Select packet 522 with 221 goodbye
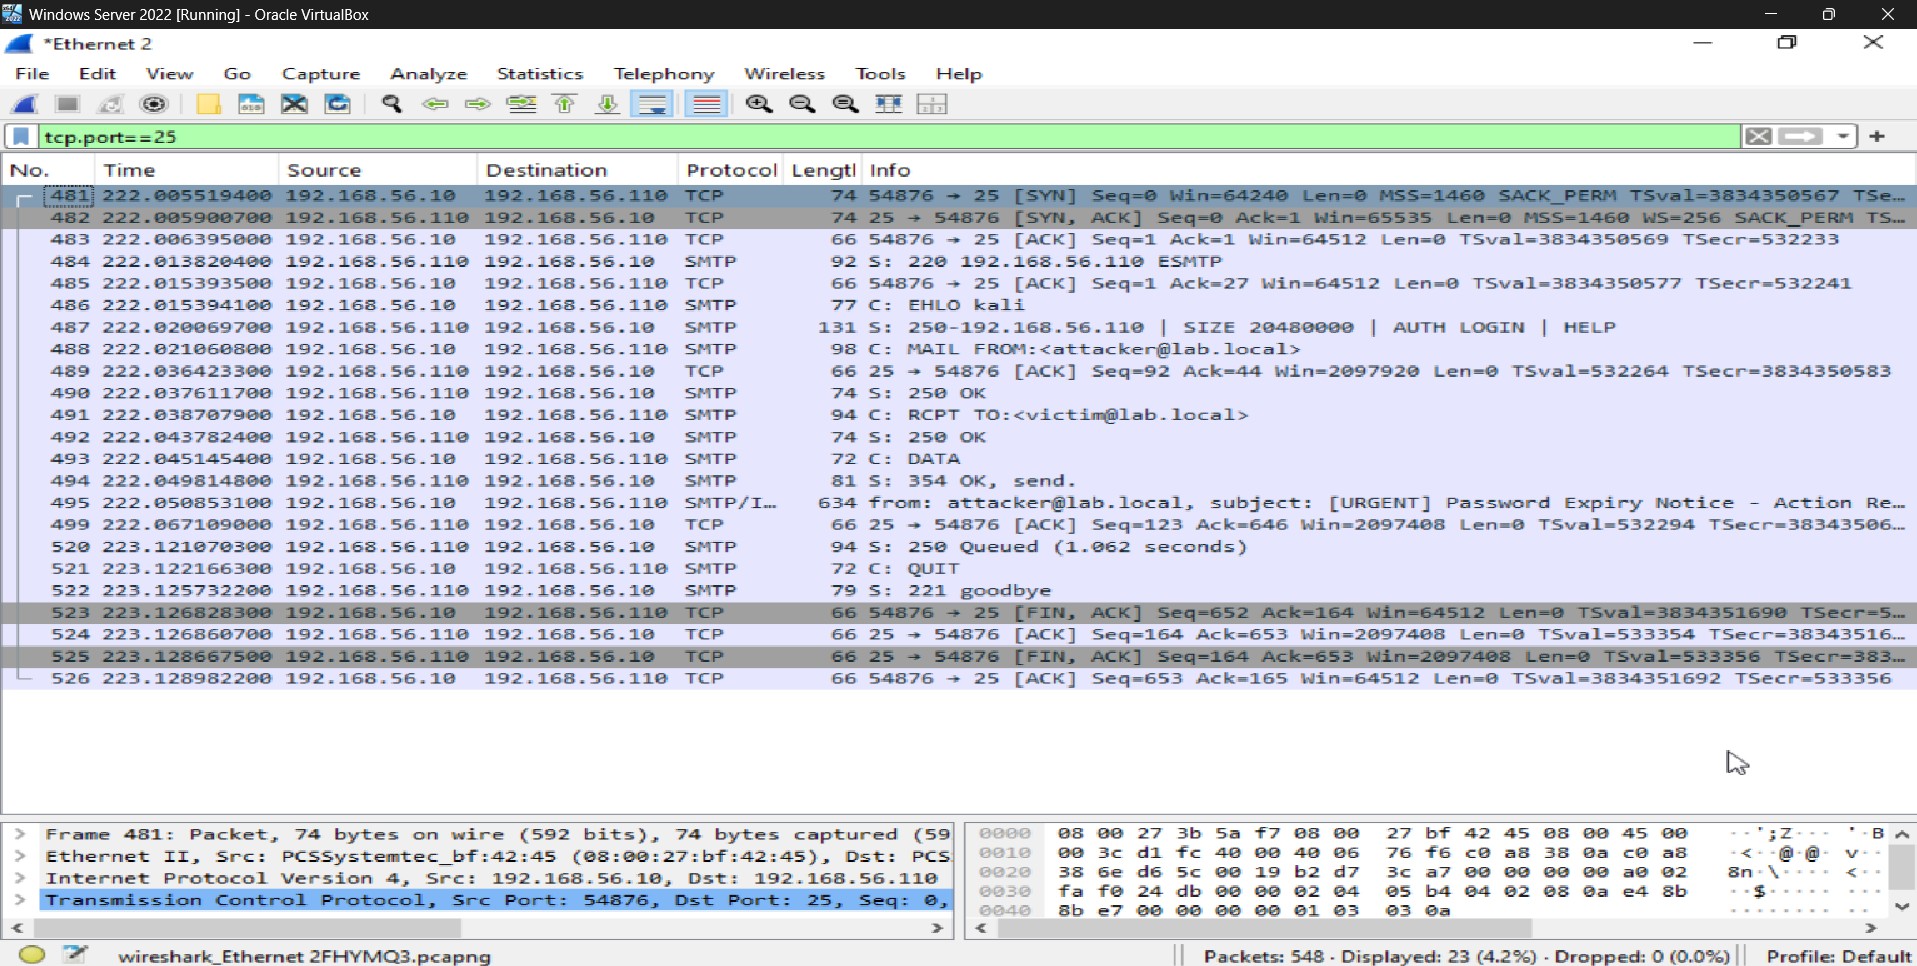This screenshot has height=966, width=1917. tap(958, 591)
